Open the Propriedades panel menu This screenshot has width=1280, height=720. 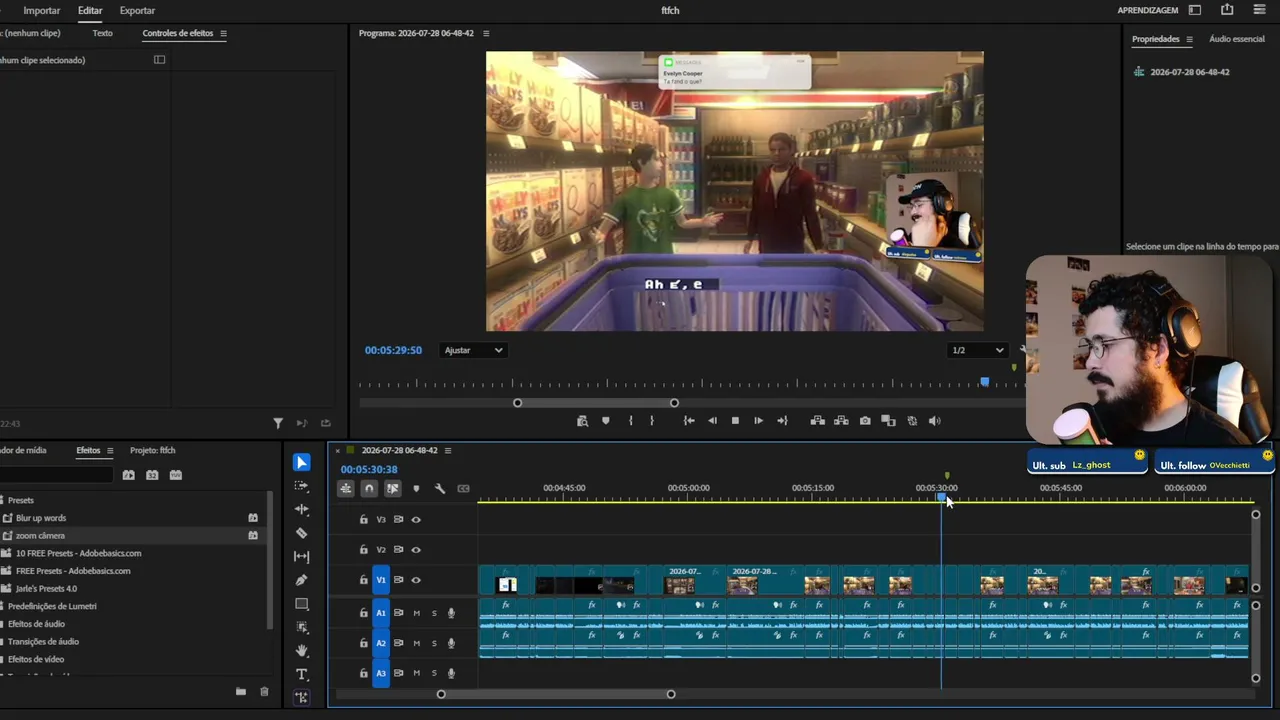click(x=1190, y=39)
